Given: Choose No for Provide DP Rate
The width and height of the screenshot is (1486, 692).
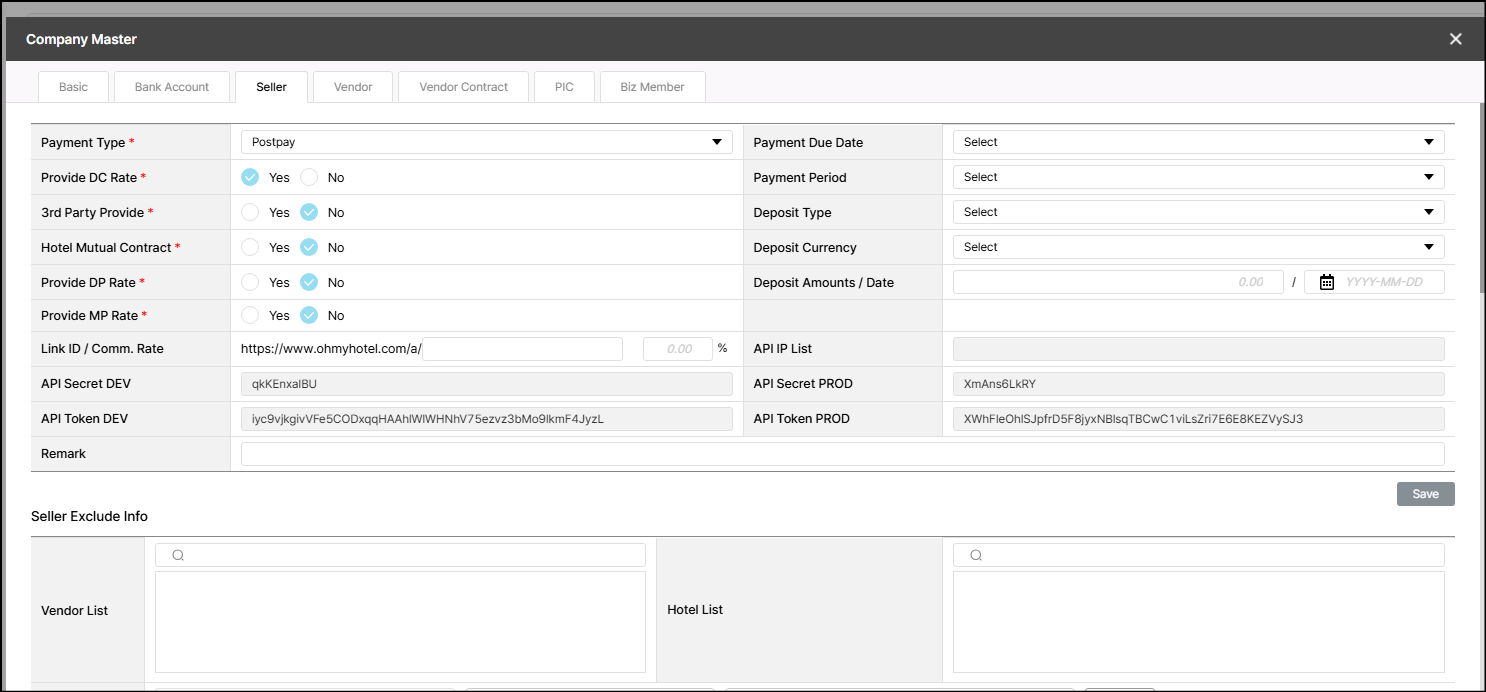Looking at the screenshot, I should [309, 283].
